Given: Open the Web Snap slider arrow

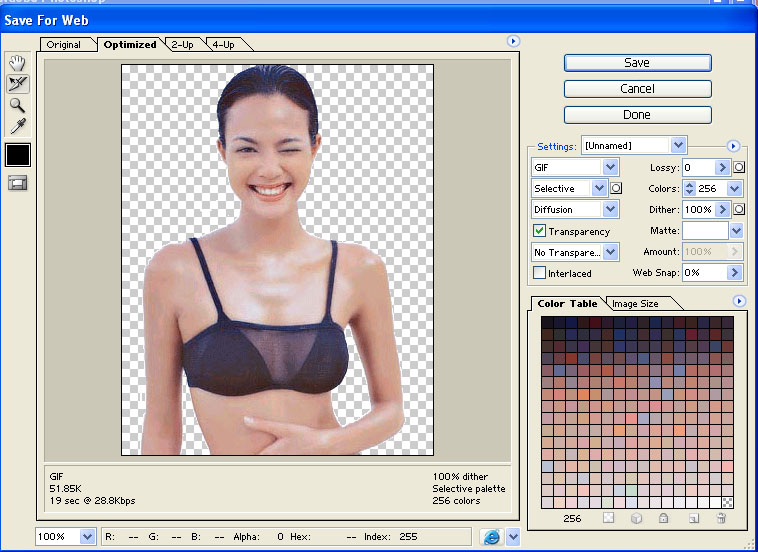Looking at the screenshot, I should coord(735,273).
